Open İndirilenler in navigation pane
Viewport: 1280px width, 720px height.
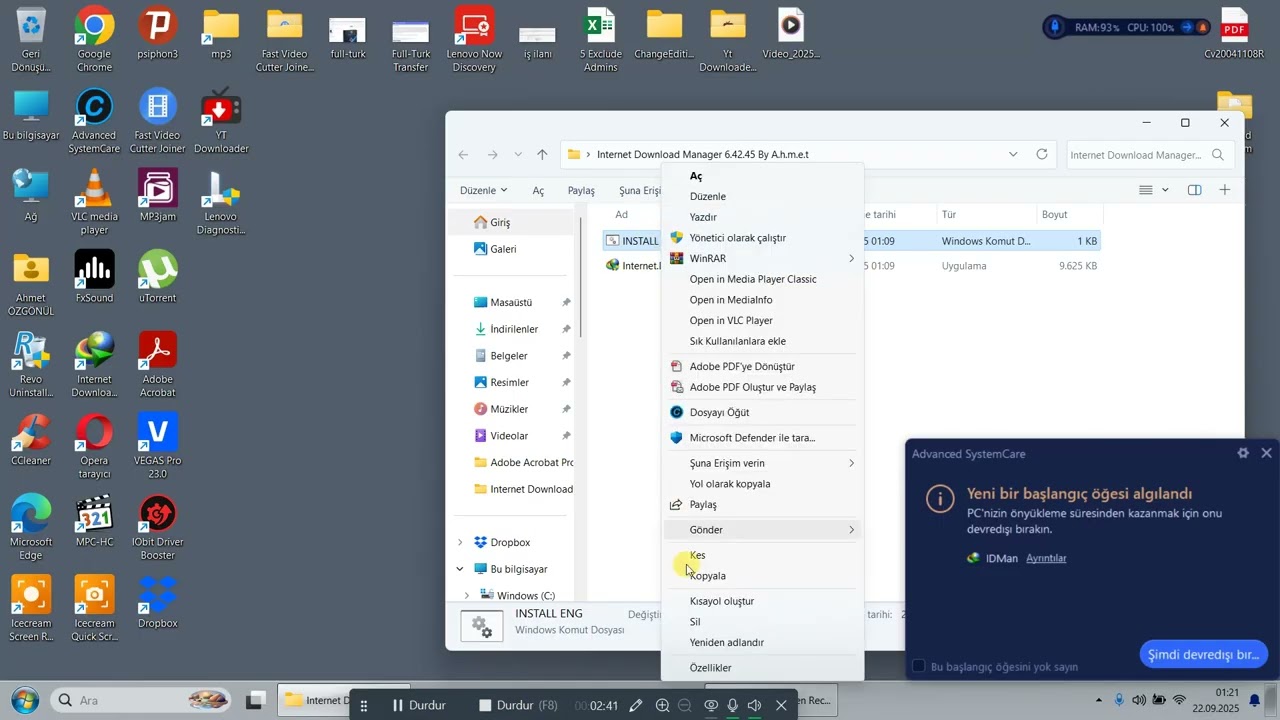pyautogui.click(x=512, y=329)
